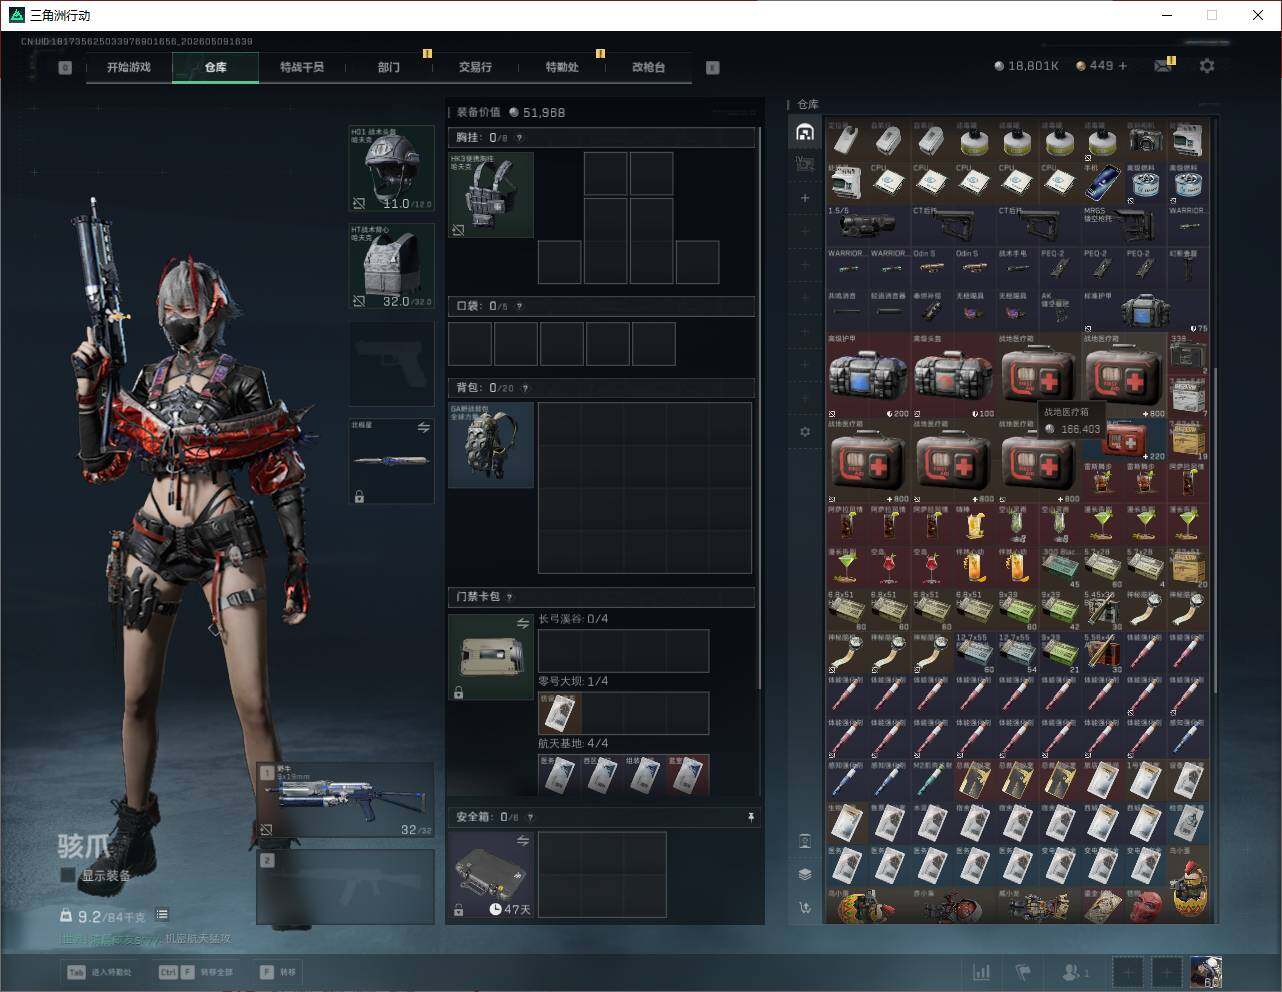Click the swap icon on safe box
This screenshot has width=1282, height=992.
[x=522, y=841]
